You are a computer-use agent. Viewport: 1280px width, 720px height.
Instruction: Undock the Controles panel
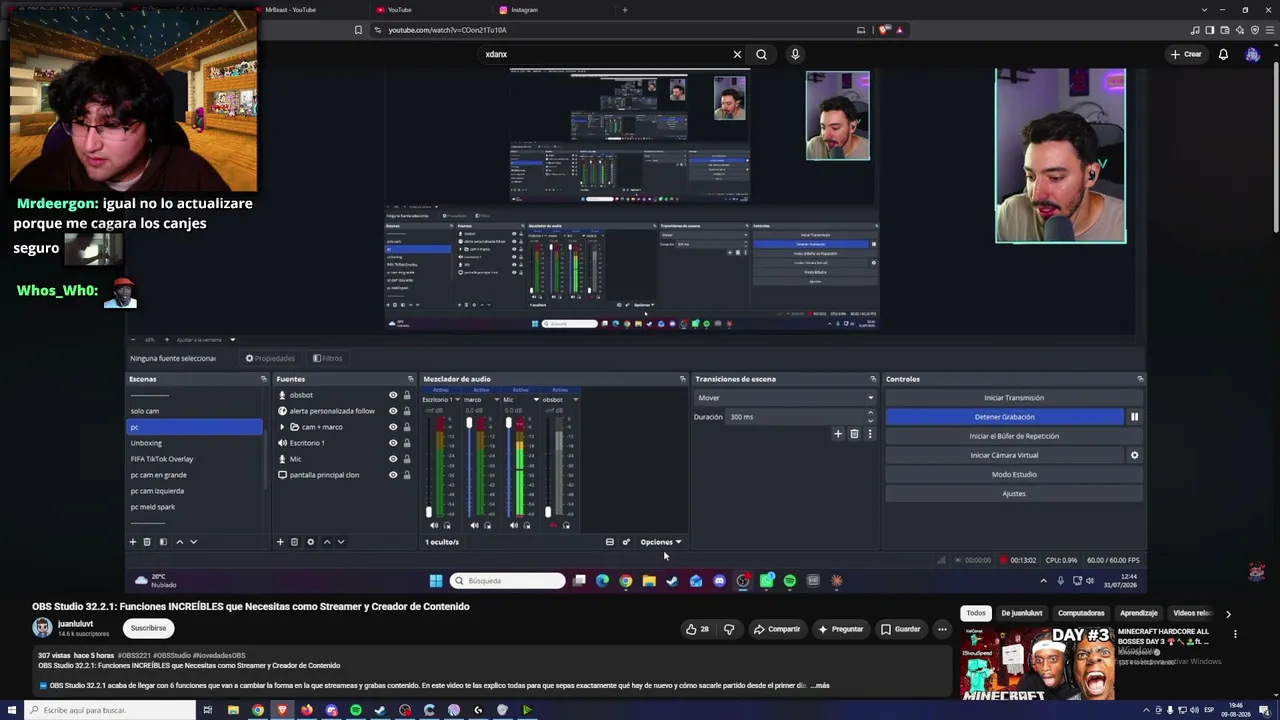tap(1140, 379)
